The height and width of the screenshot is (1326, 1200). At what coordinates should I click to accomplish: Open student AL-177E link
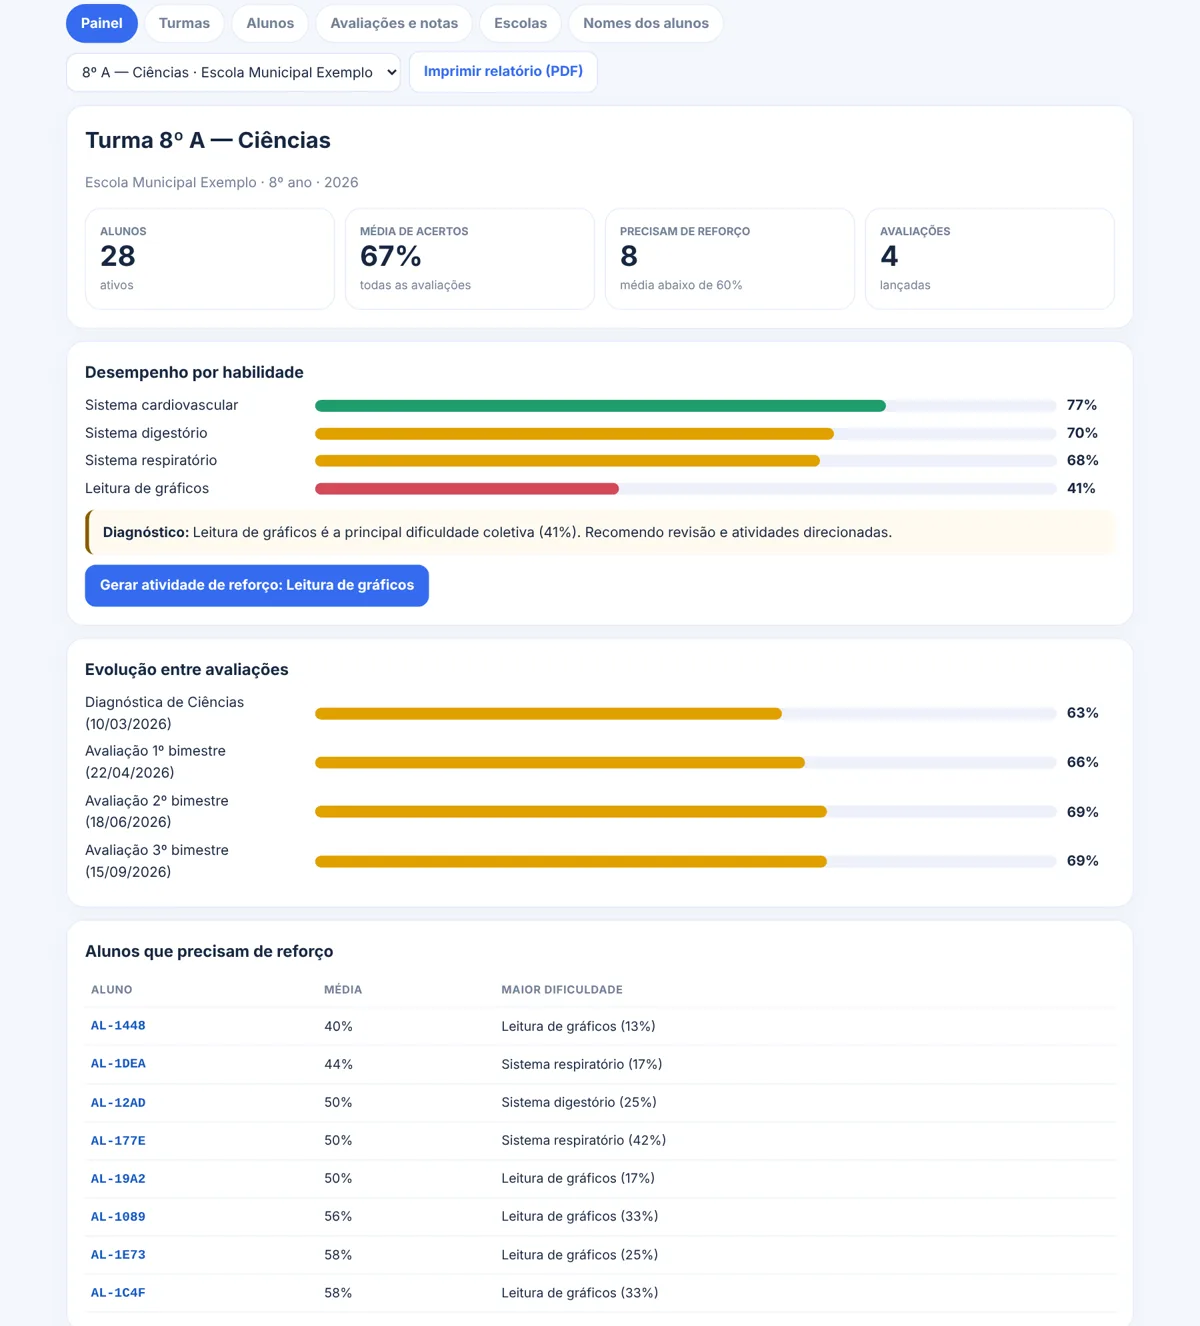pos(118,1140)
